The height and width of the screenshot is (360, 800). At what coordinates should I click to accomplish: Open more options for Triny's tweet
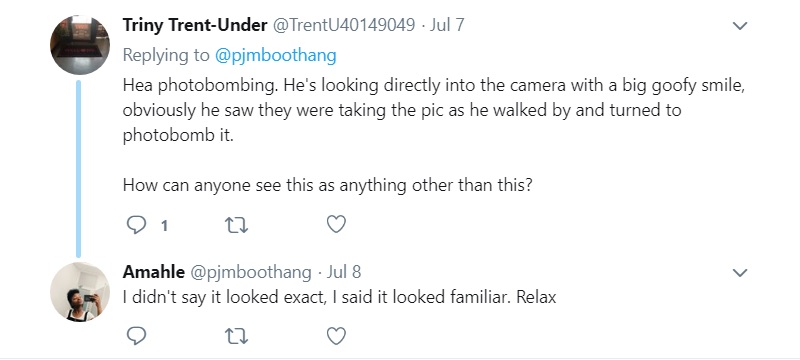[740, 25]
